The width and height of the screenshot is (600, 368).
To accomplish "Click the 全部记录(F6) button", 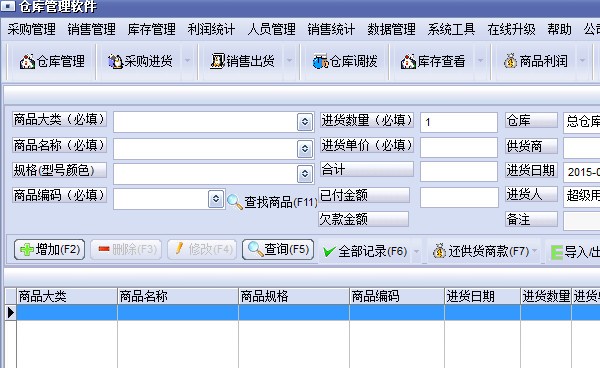I will click(x=365, y=251).
